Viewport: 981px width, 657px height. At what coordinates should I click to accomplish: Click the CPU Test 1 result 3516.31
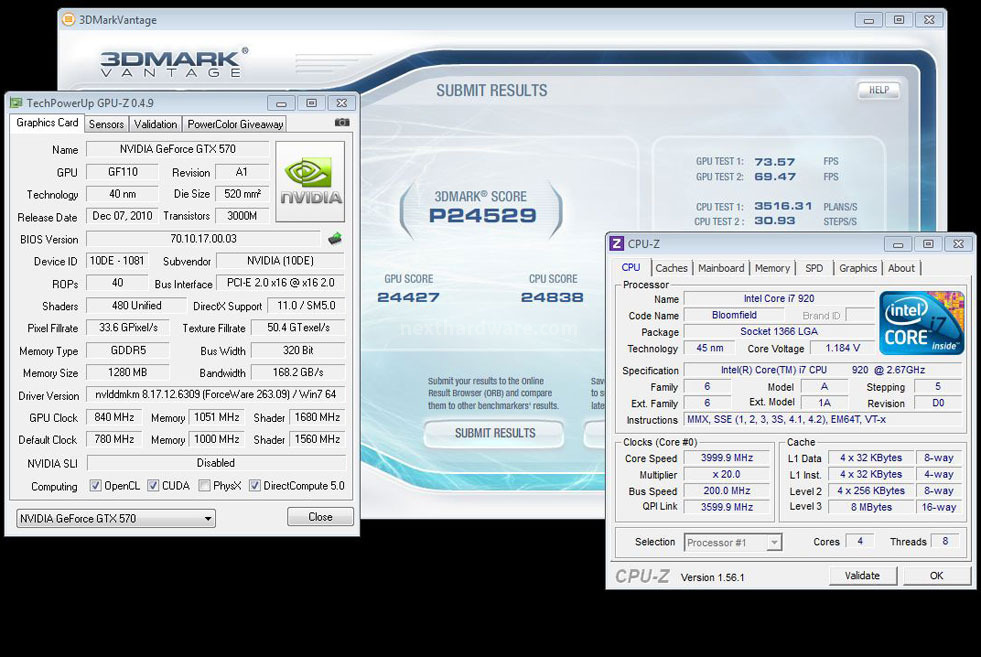783,206
